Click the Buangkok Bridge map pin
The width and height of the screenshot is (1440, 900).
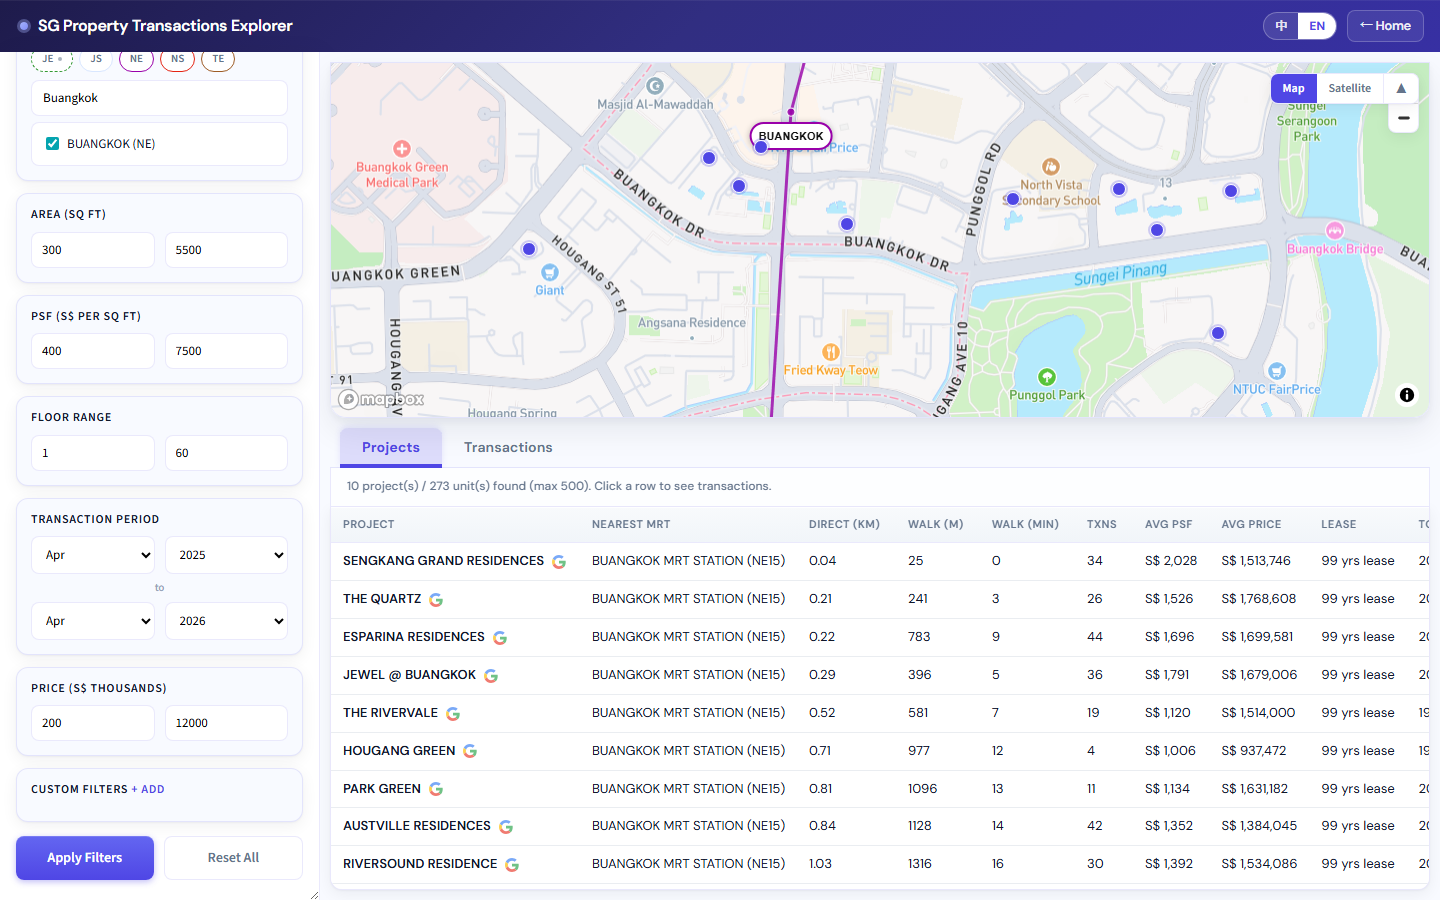click(x=1334, y=230)
